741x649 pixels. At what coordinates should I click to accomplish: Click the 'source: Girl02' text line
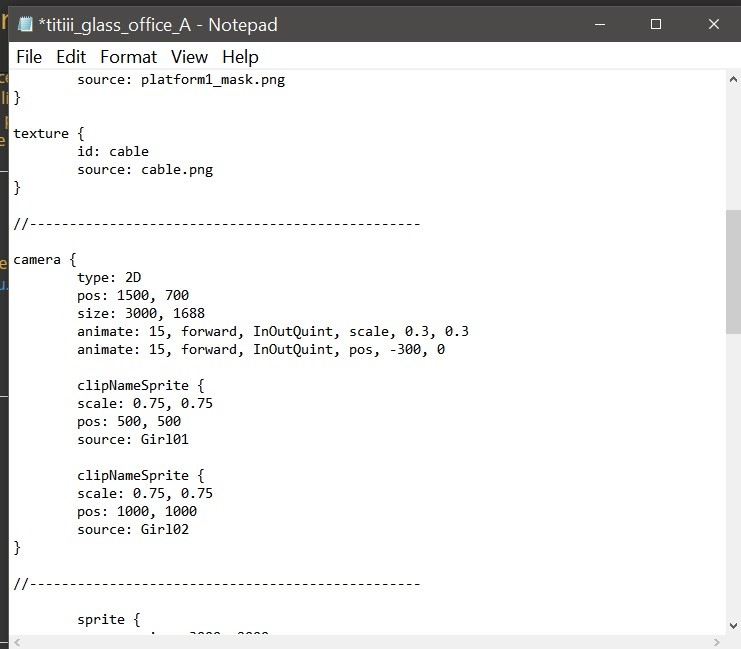133,529
